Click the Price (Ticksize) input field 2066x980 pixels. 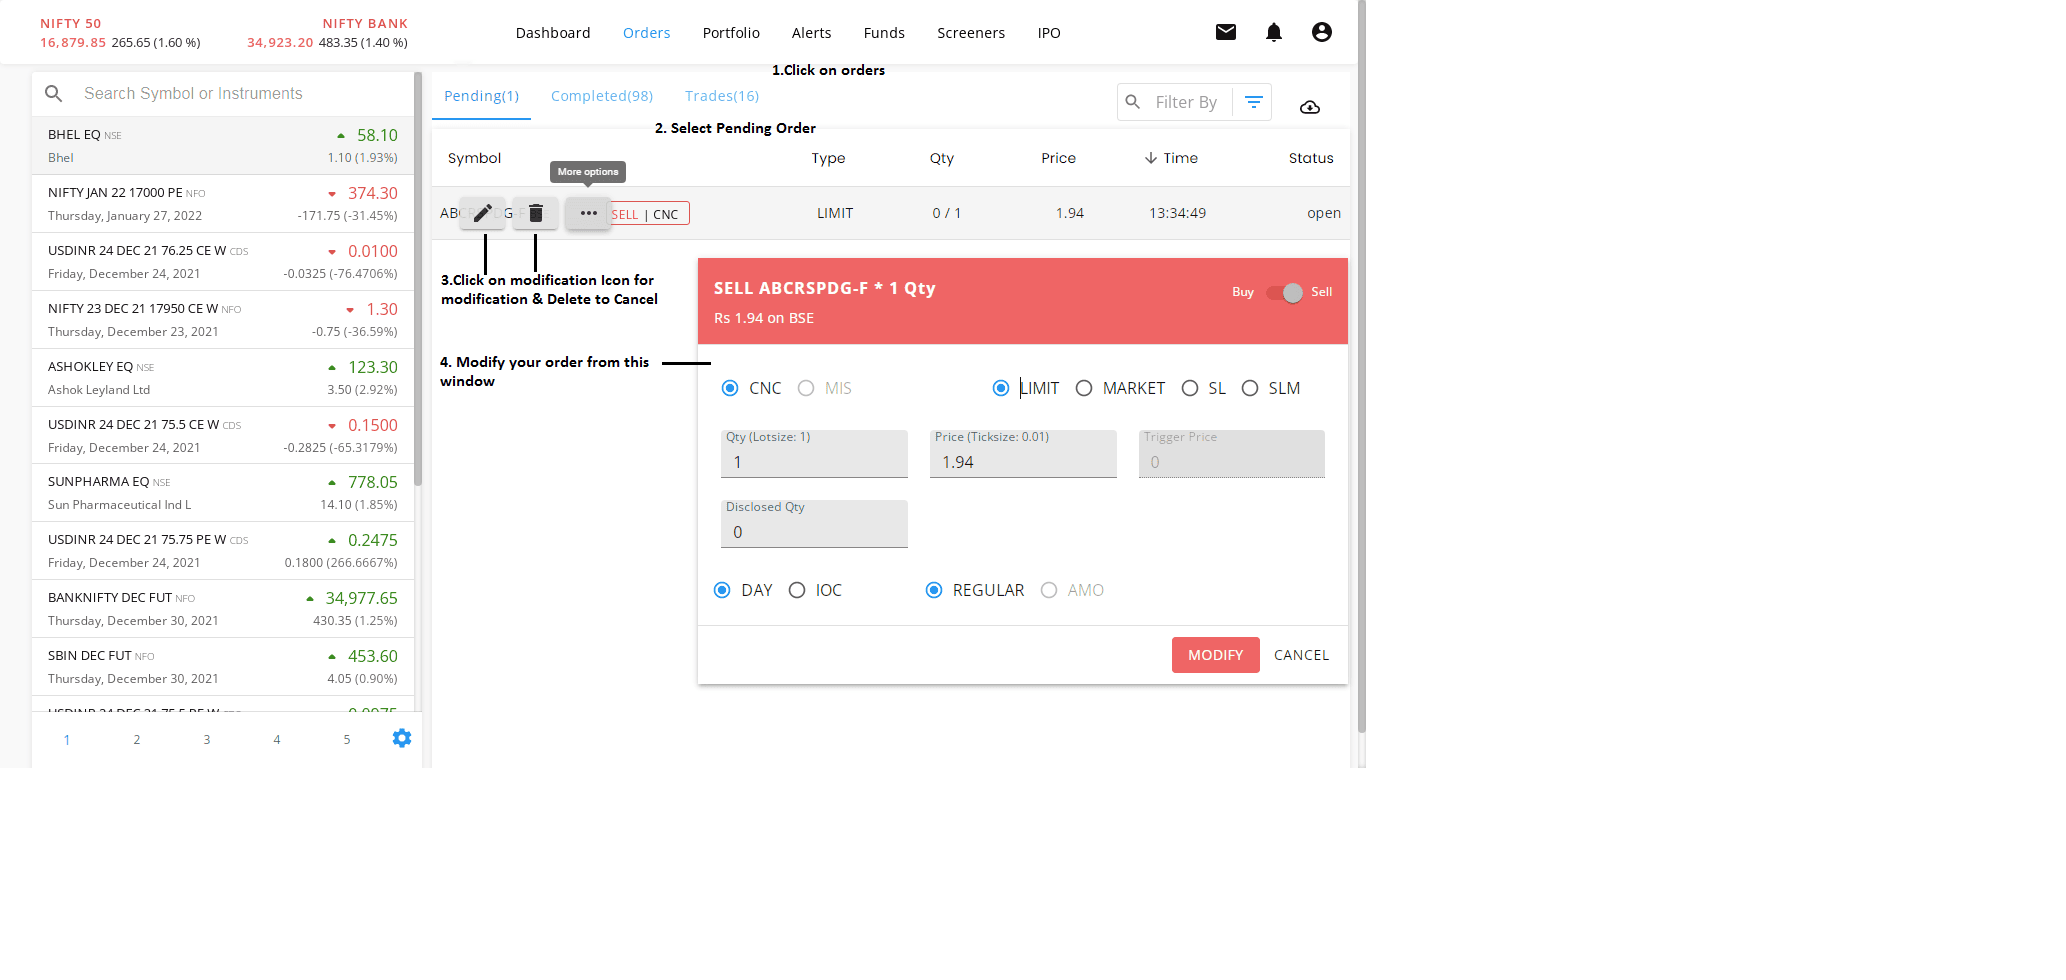click(x=1022, y=462)
